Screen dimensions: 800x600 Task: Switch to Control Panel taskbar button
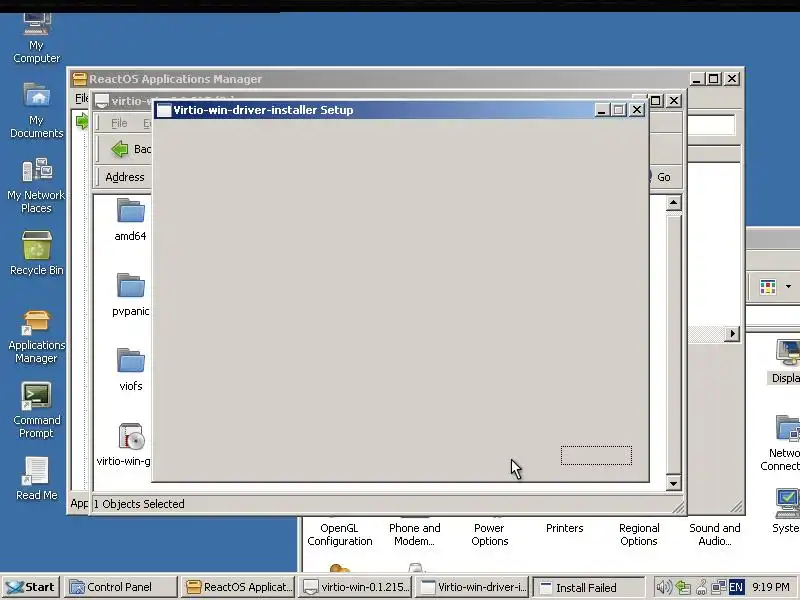120,587
